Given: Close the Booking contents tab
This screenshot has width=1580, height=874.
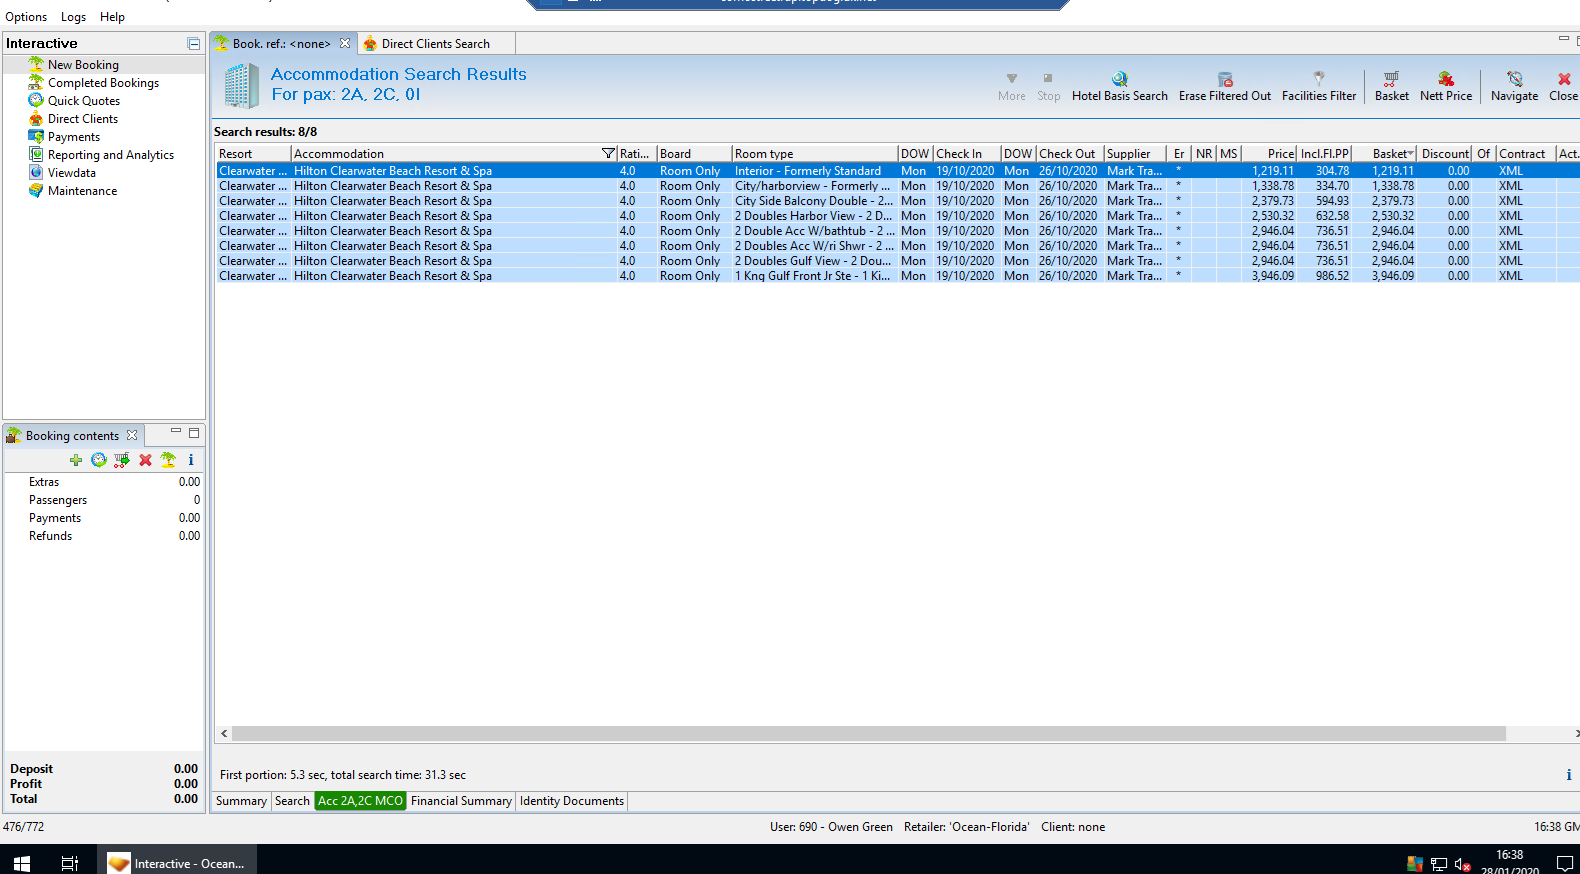Looking at the screenshot, I should [132, 436].
